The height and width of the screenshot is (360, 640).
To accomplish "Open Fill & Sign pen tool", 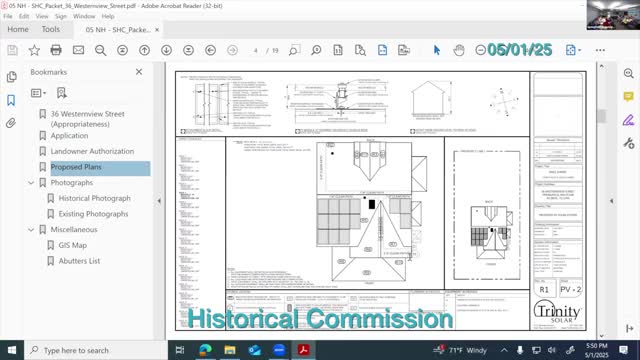I will pyautogui.click(x=629, y=120).
